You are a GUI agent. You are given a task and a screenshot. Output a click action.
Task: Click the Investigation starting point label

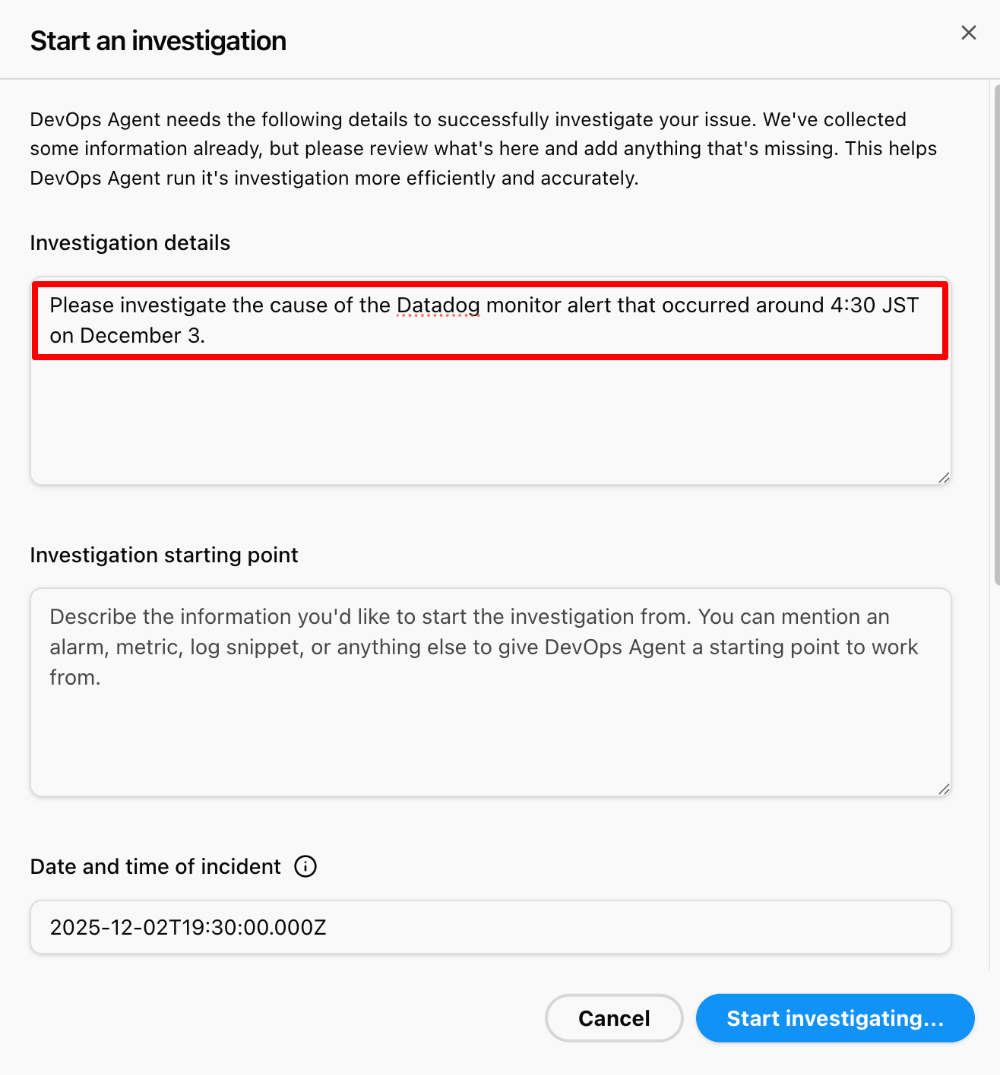(164, 555)
